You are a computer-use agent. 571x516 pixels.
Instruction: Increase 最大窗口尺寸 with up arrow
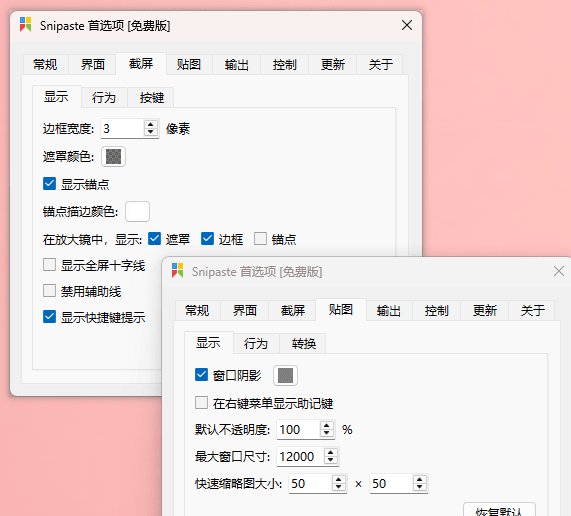[331, 453]
